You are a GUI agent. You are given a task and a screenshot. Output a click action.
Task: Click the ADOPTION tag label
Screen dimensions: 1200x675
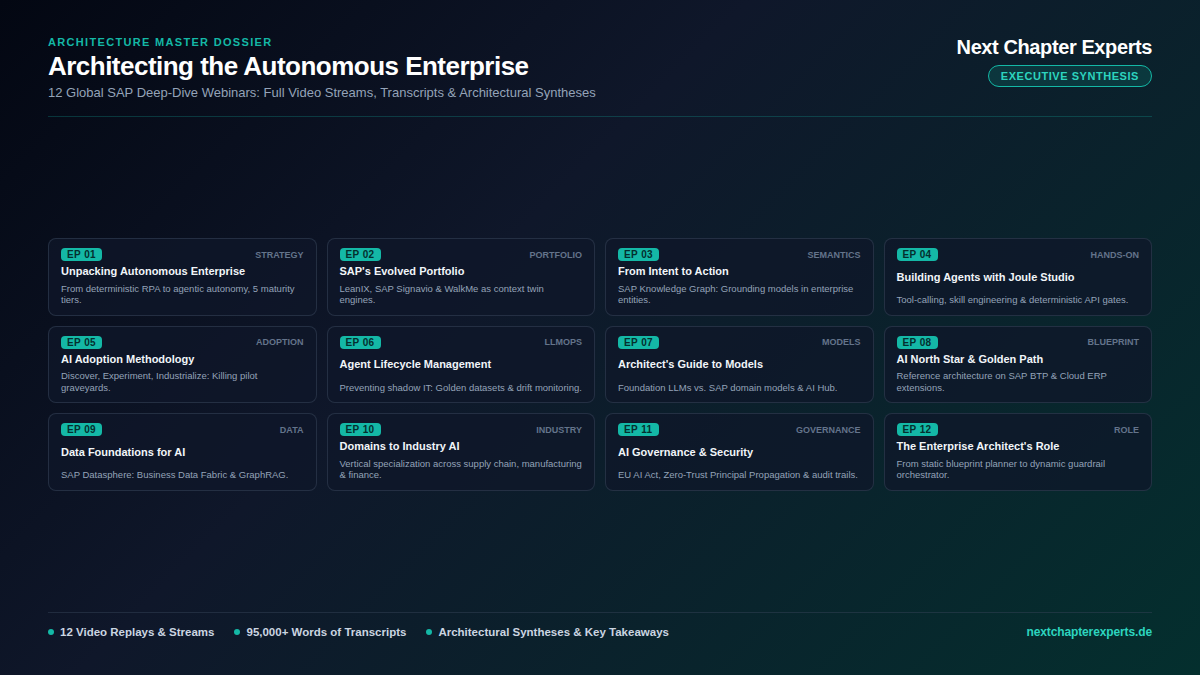(280, 342)
